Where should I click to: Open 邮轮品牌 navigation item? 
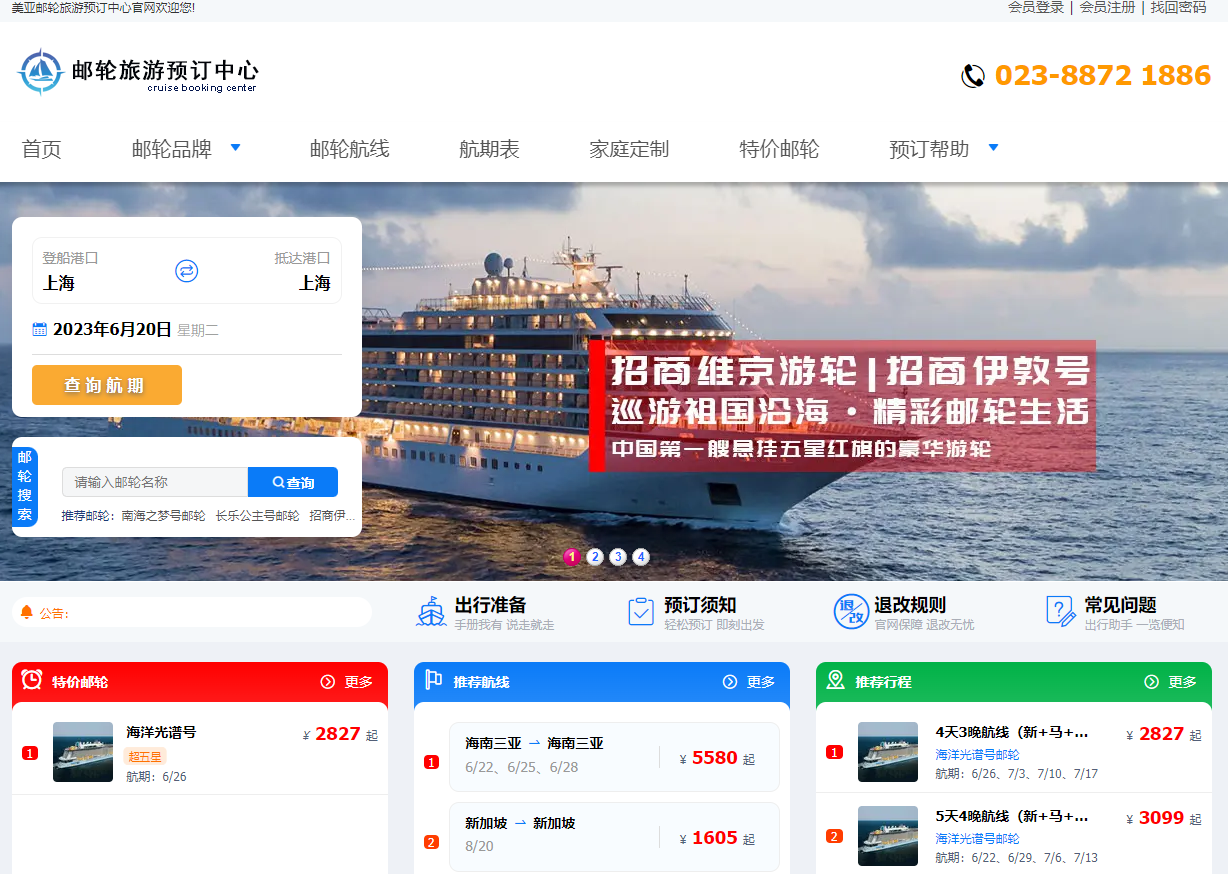pos(172,150)
